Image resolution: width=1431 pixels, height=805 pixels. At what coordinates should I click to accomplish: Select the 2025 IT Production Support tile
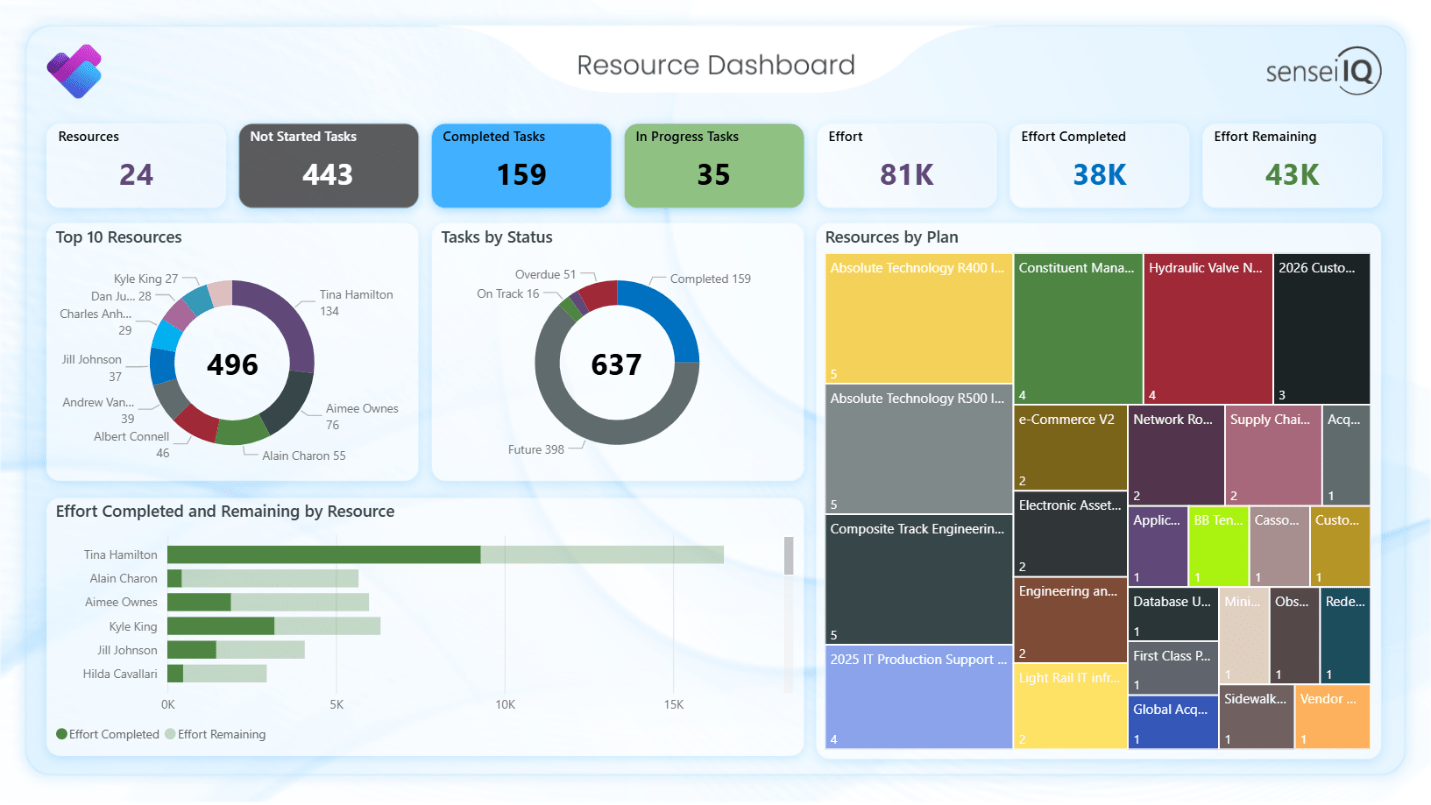pos(917,697)
